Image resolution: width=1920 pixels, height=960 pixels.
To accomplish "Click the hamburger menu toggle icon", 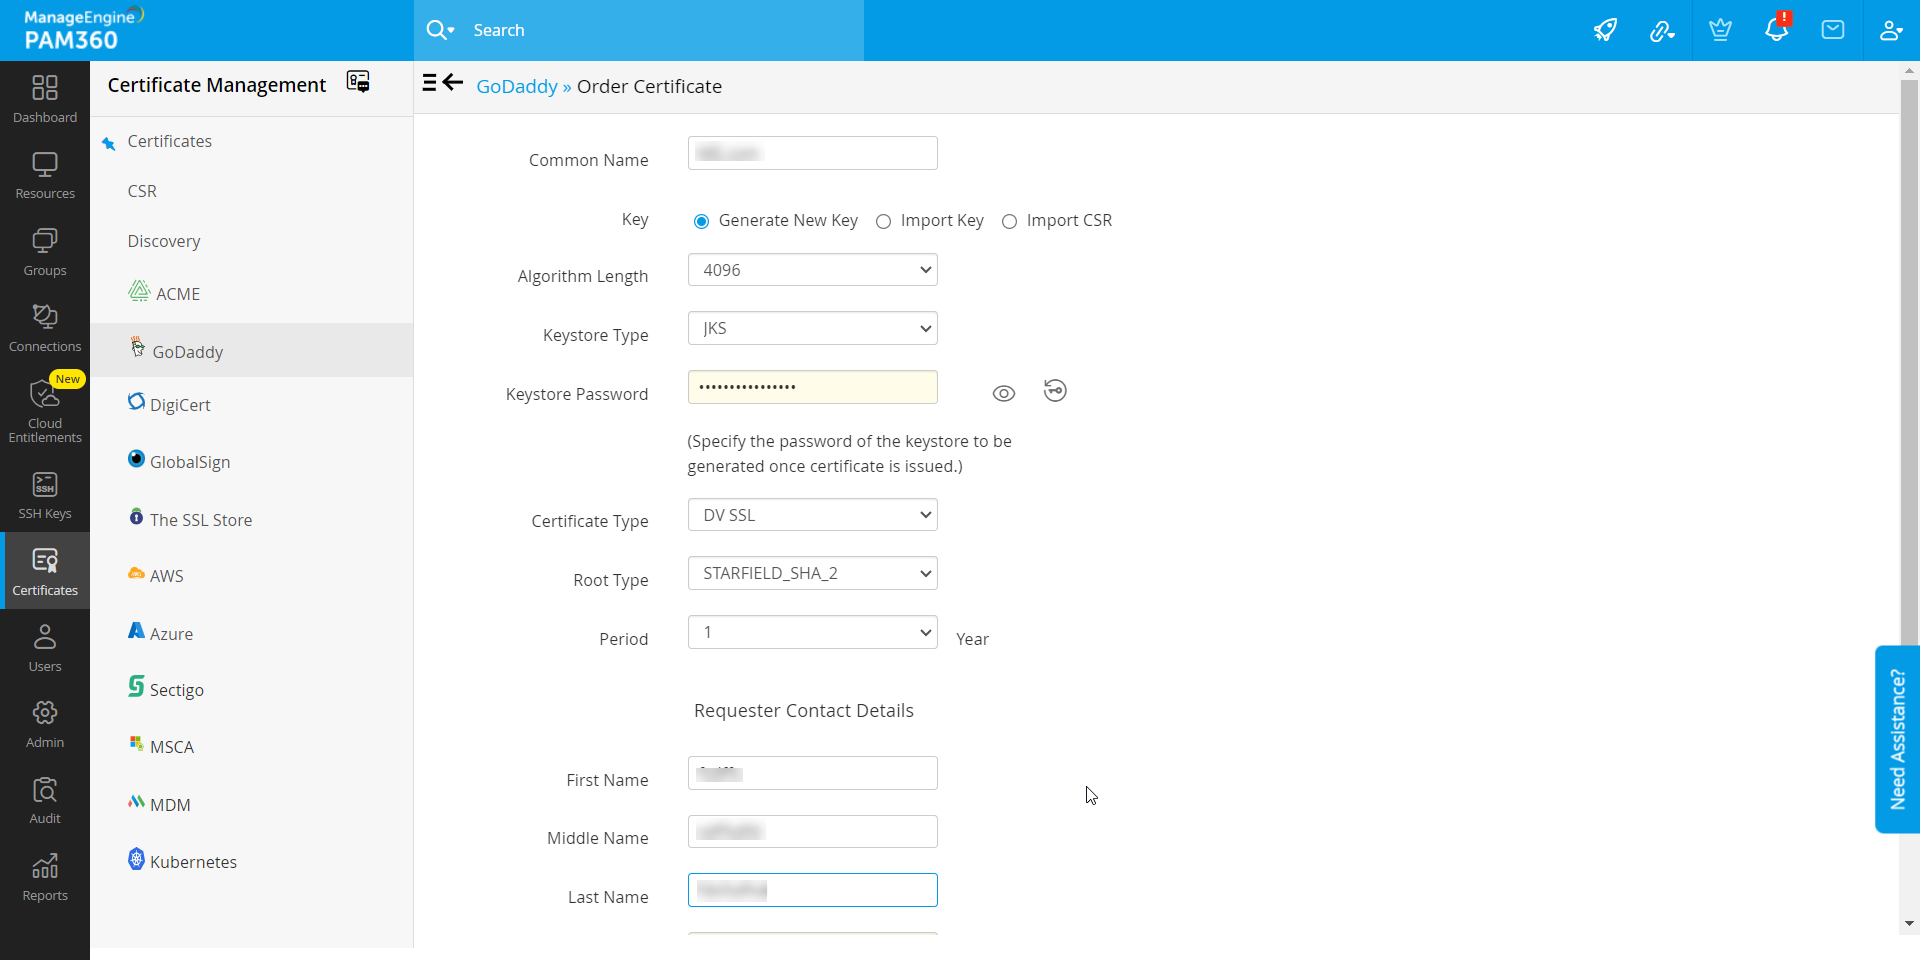I will pyautogui.click(x=429, y=83).
